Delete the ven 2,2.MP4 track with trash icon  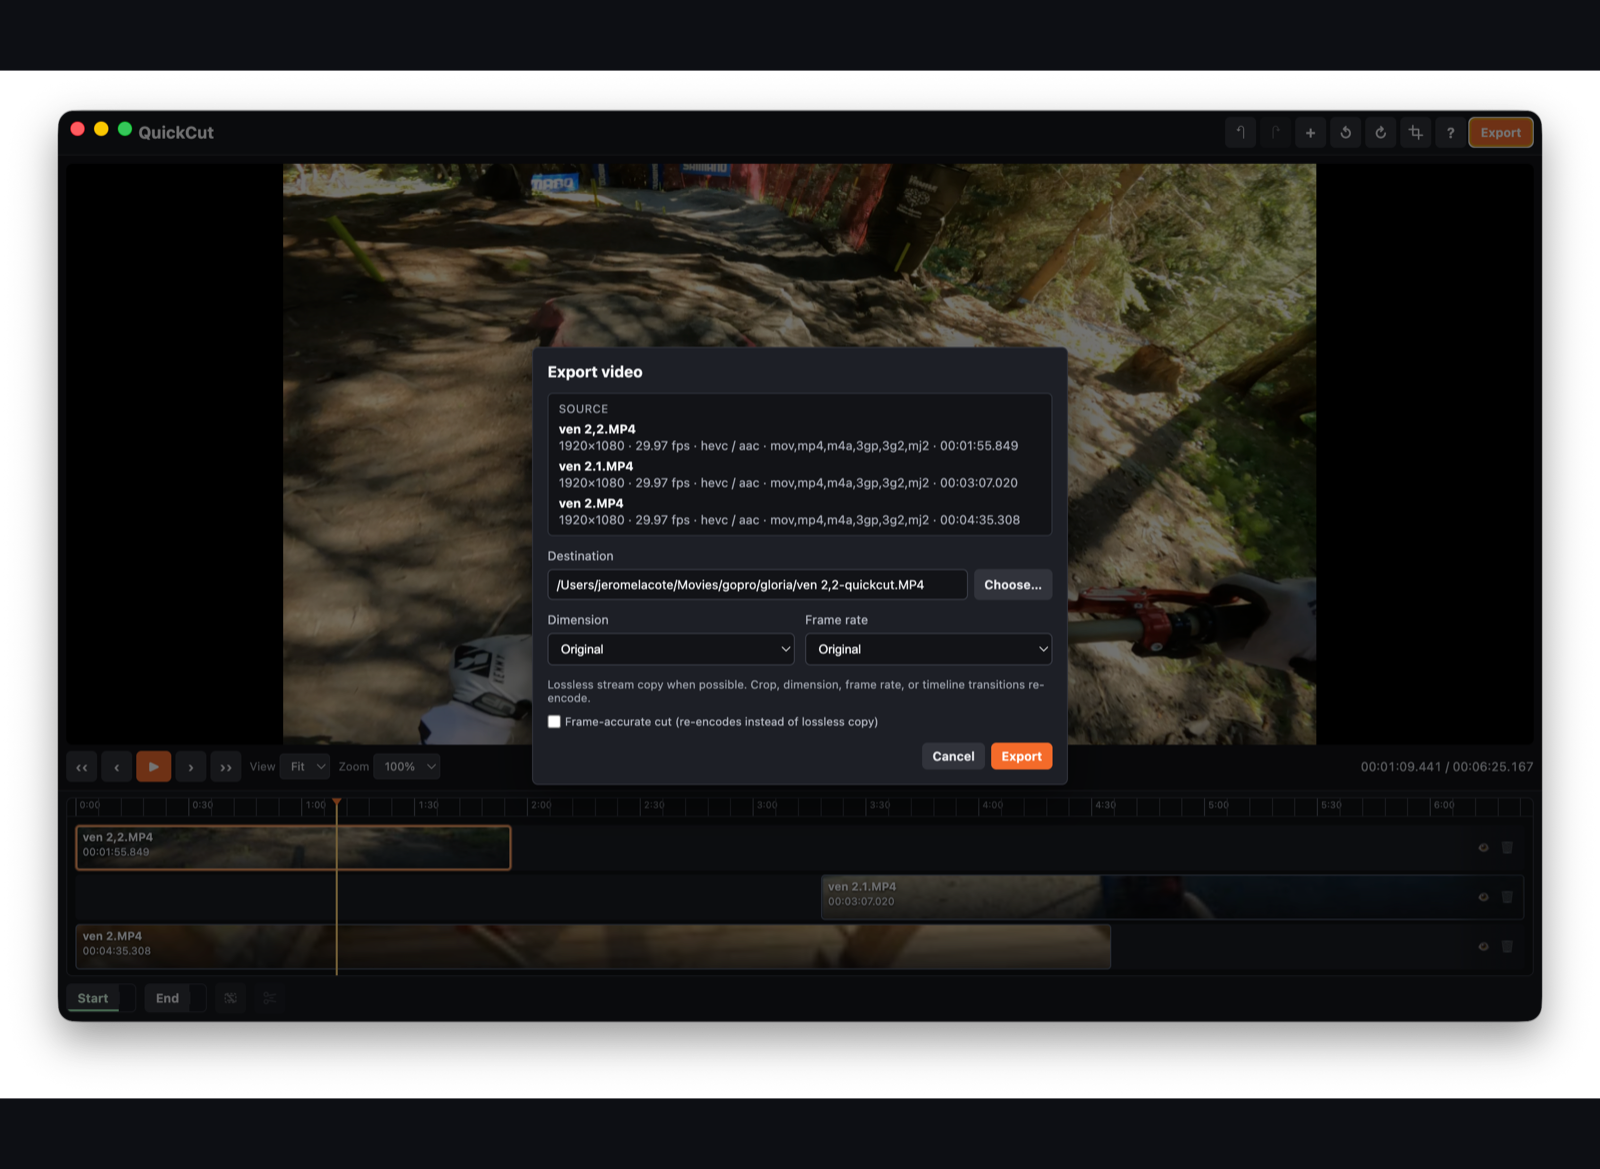1507,848
